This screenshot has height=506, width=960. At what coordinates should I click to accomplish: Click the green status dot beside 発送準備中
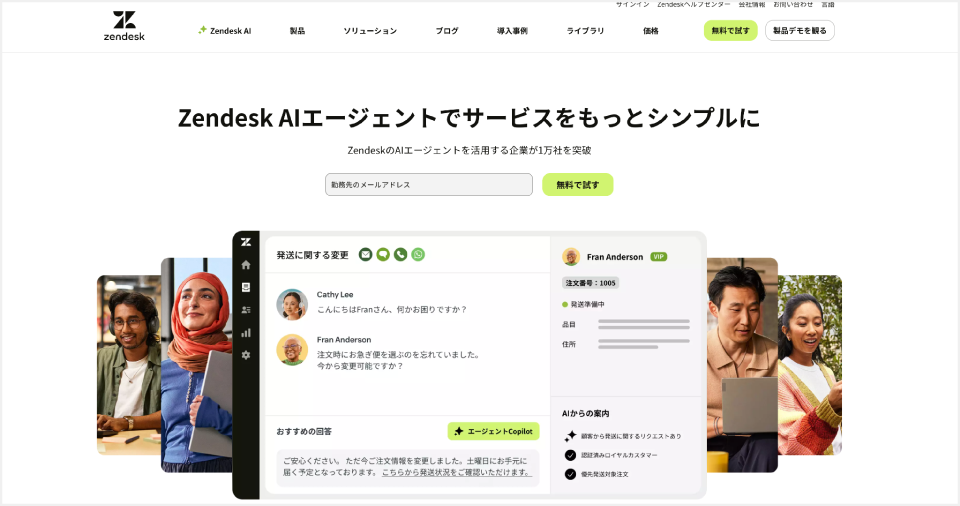565,304
